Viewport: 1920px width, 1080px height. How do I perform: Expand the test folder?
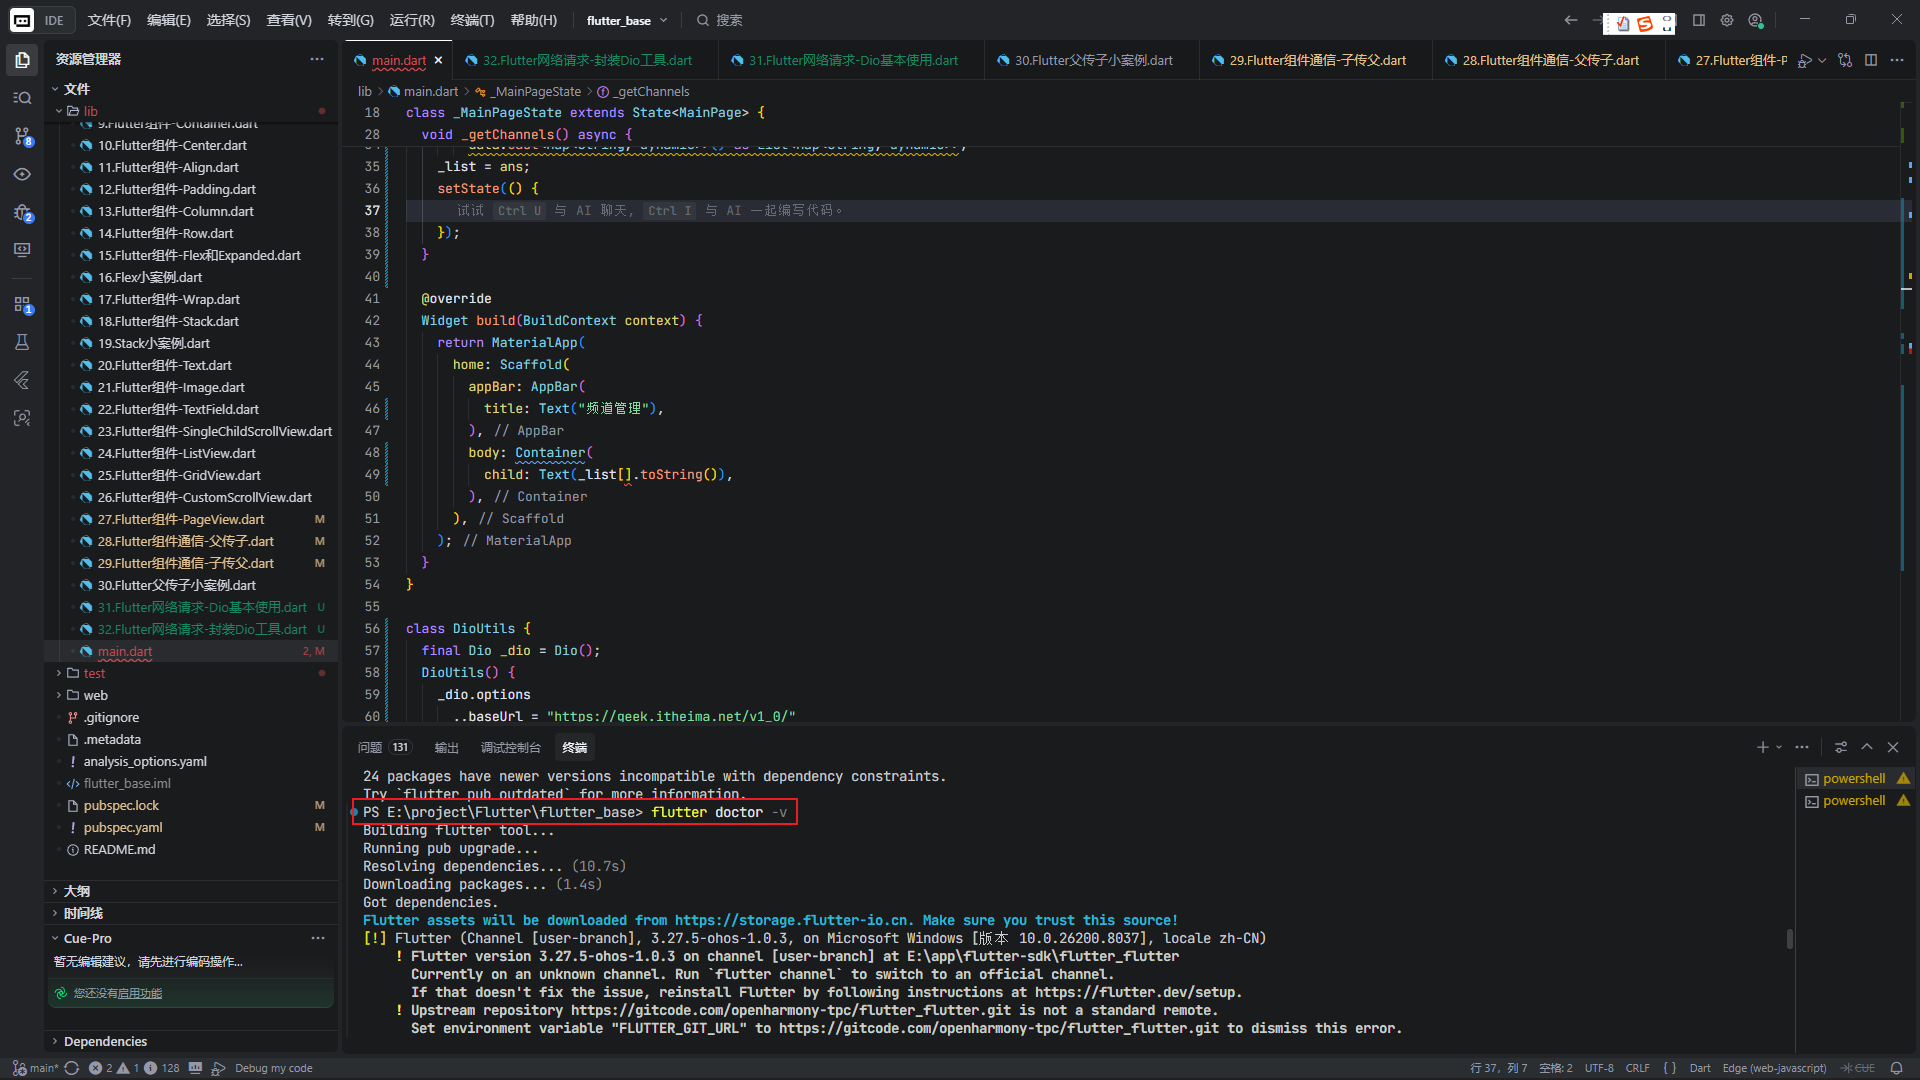94,673
